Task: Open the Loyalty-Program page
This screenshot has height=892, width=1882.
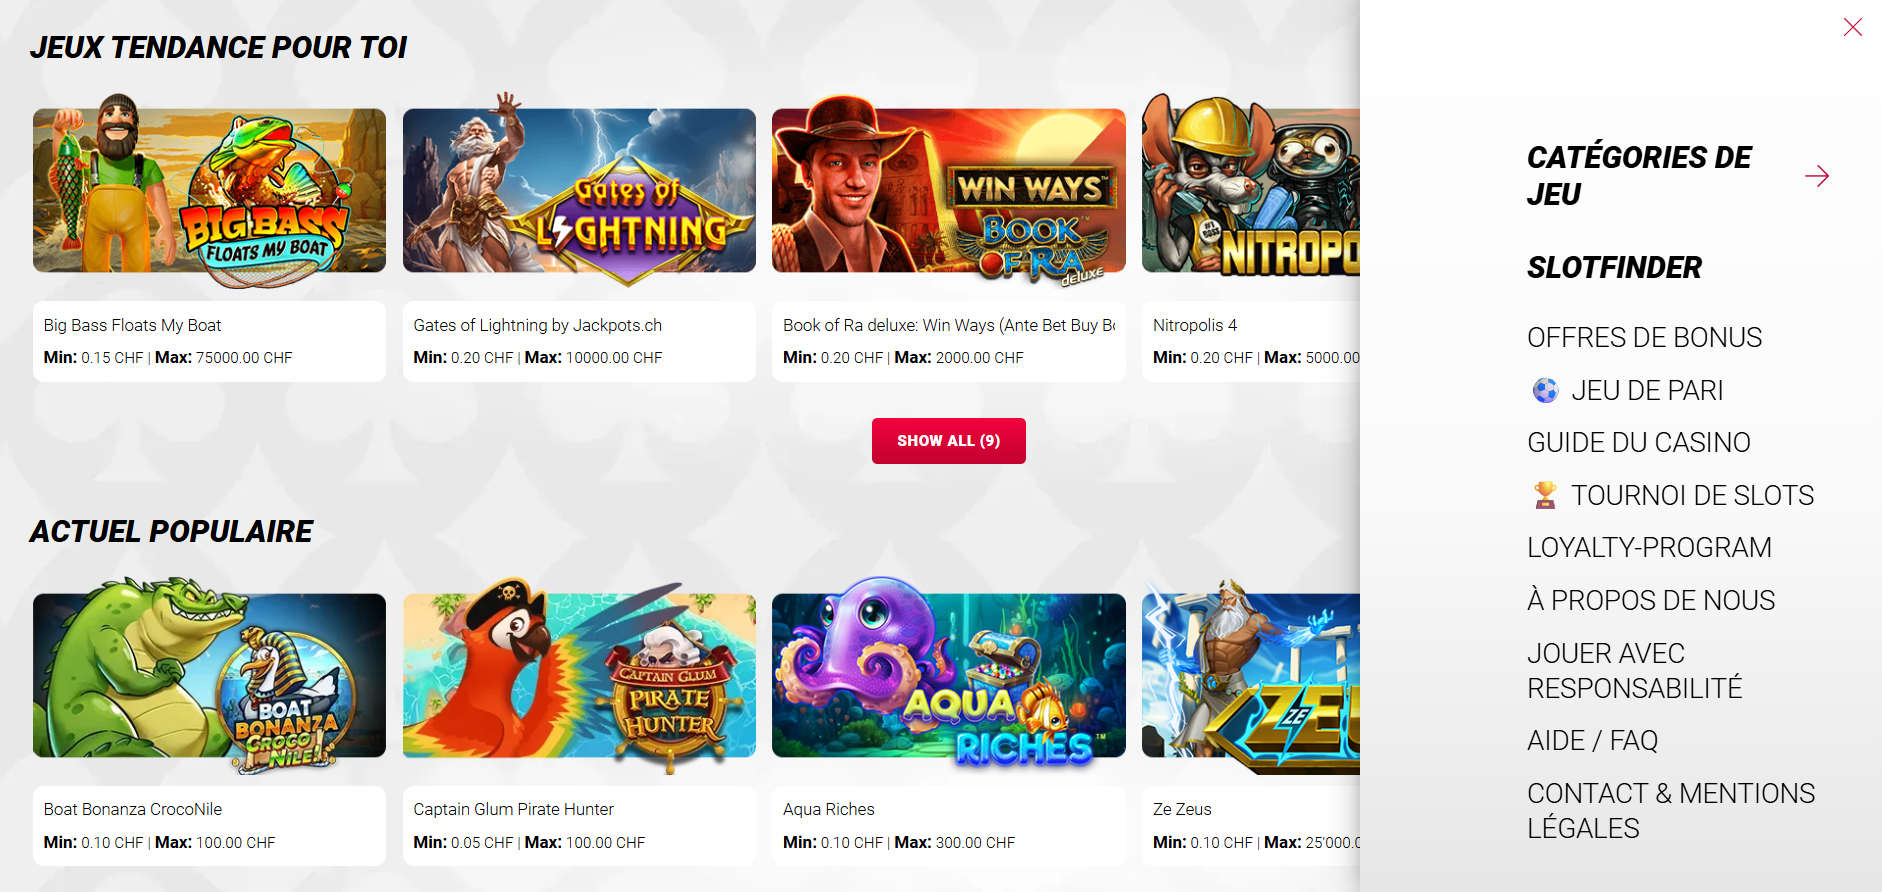Action: point(1649,548)
